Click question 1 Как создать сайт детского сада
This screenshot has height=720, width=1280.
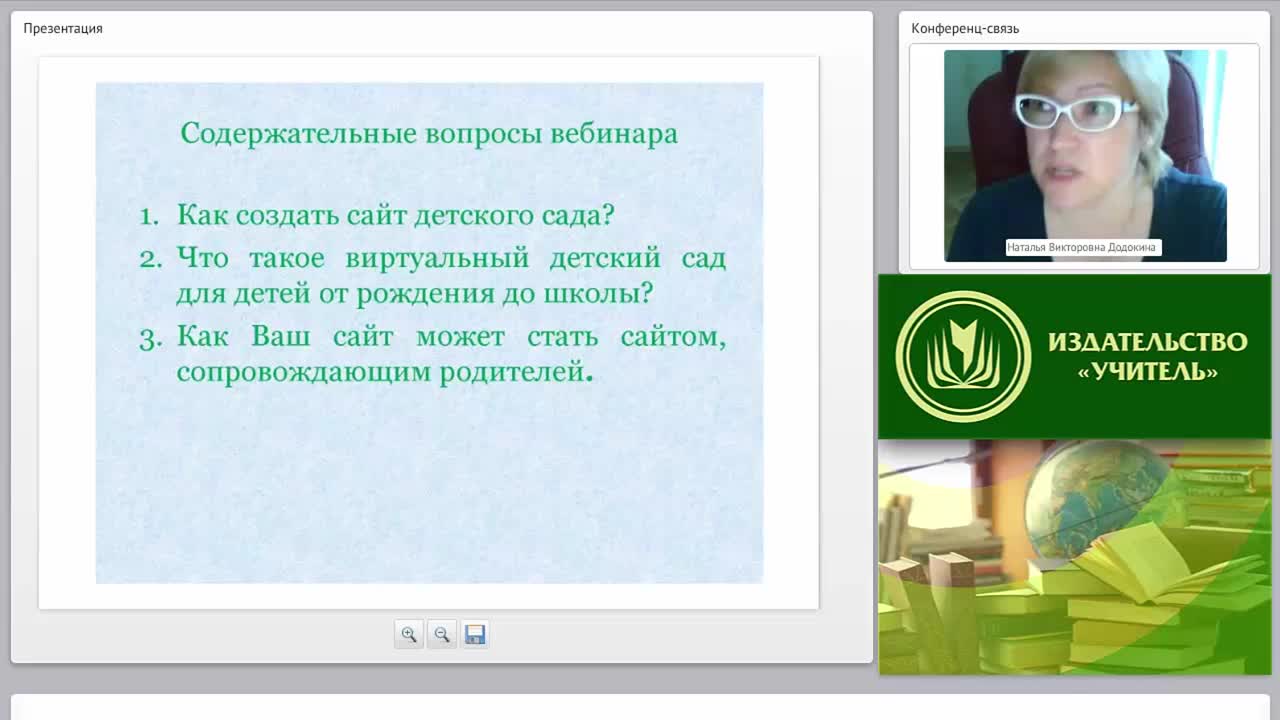[376, 215]
